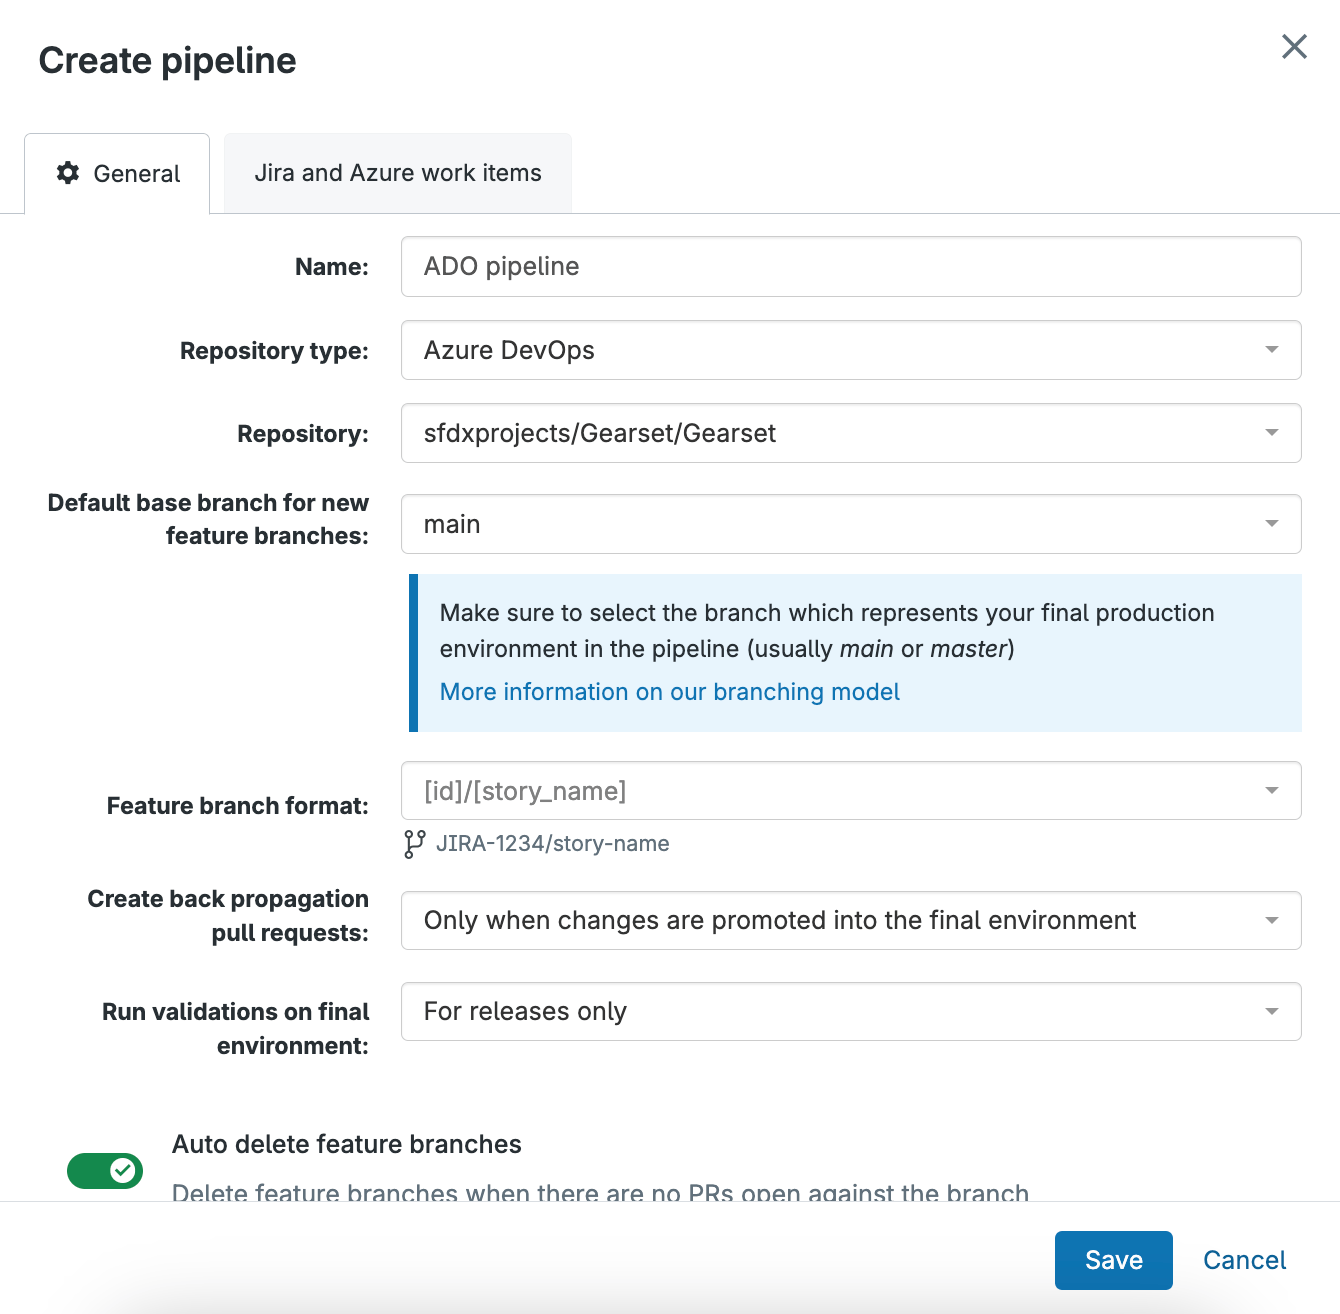
Task: Click the Name input field
Action: click(x=850, y=267)
